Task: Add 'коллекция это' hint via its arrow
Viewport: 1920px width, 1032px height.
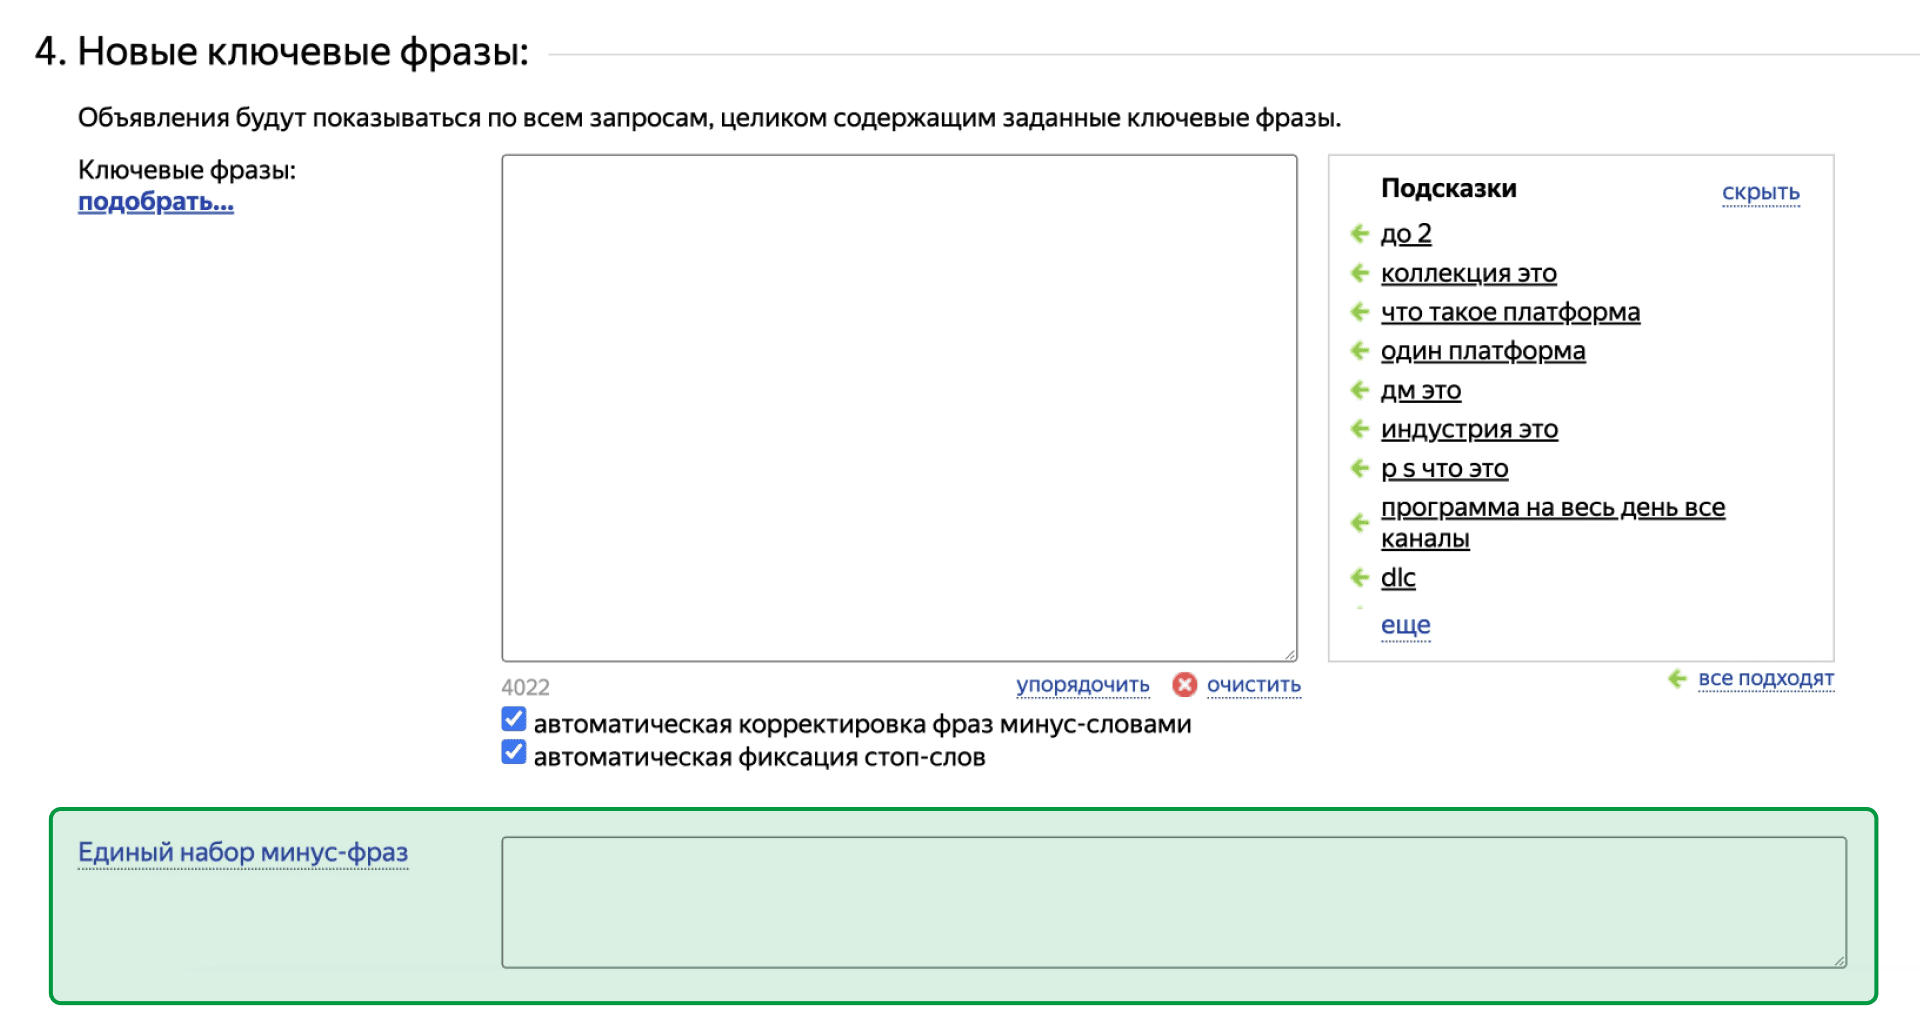Action: click(x=1359, y=273)
